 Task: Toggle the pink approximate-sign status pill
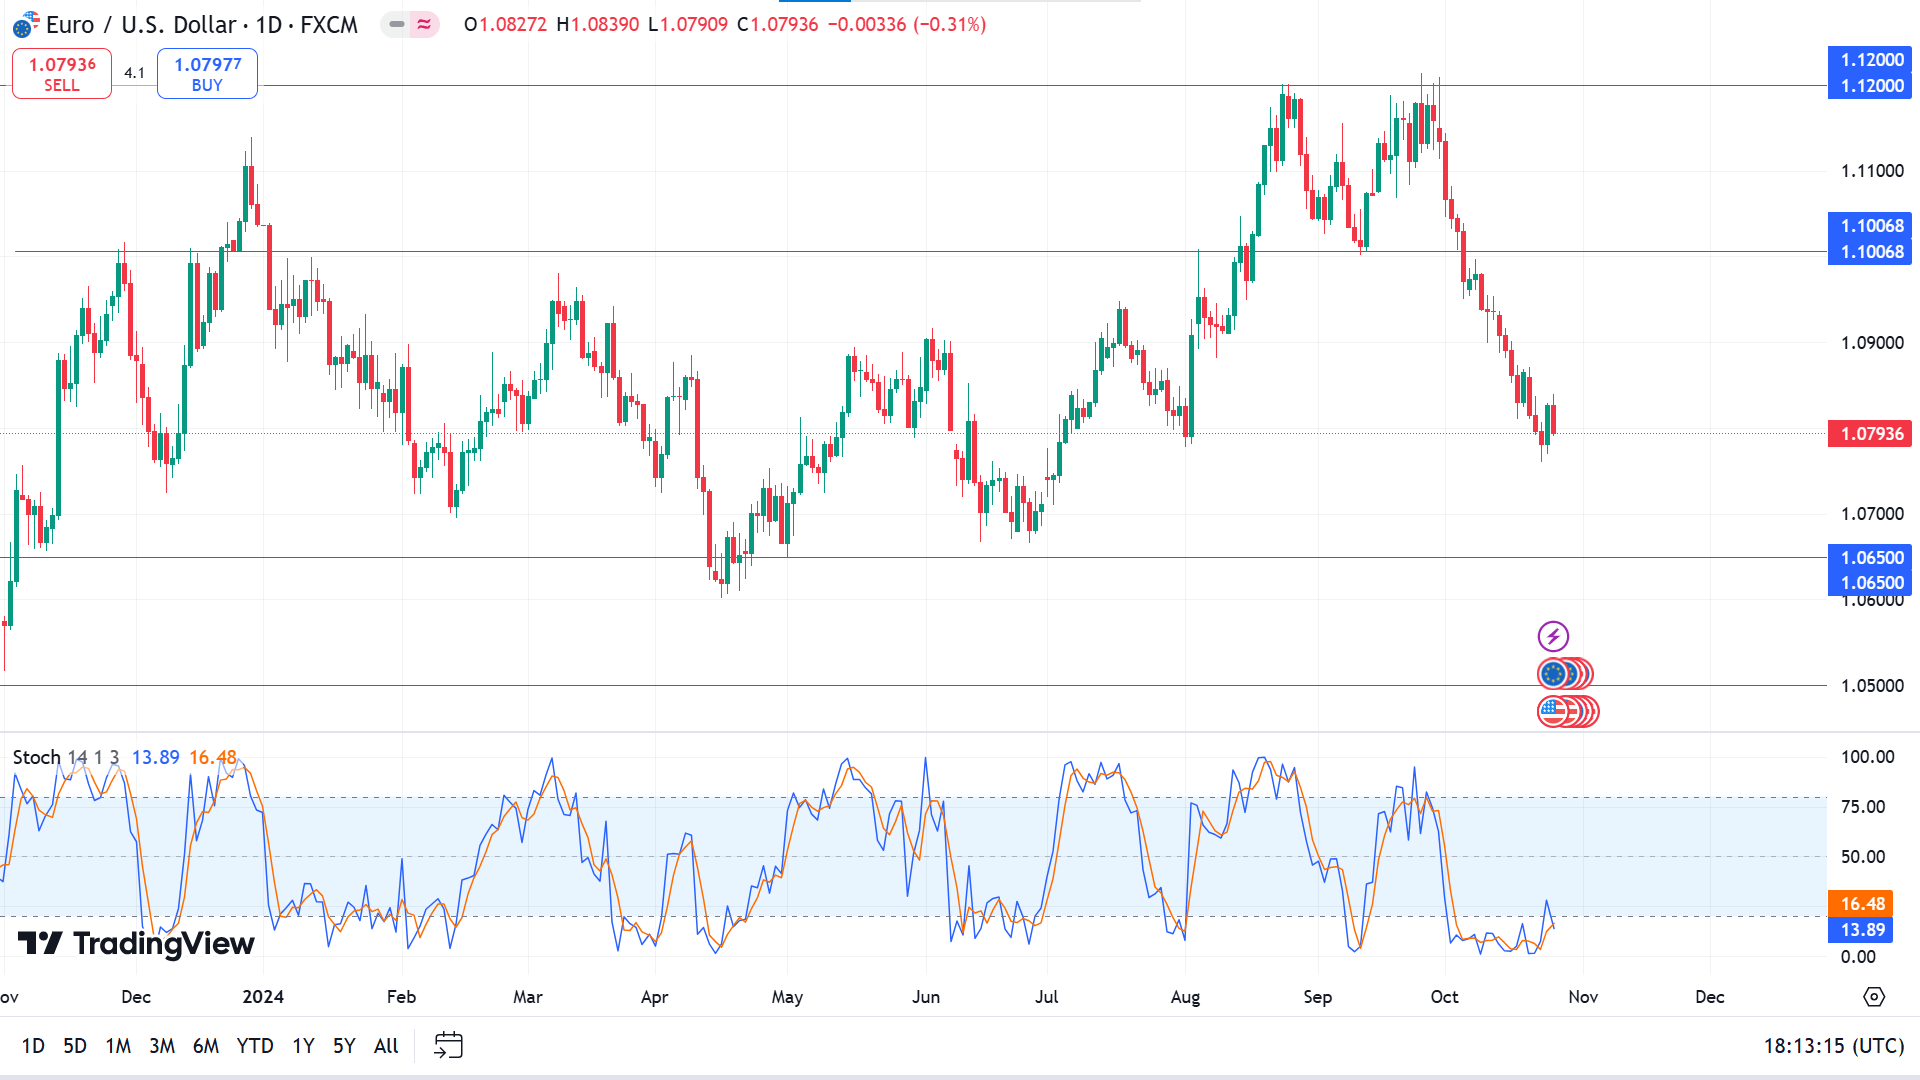[425, 24]
